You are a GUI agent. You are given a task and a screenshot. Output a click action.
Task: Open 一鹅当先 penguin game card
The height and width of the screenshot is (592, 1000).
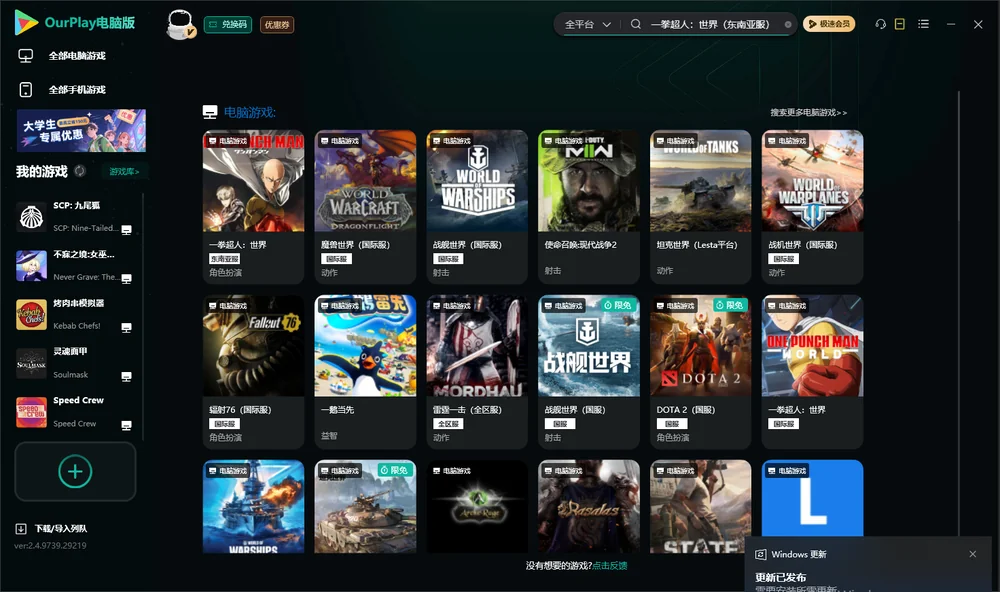(x=365, y=372)
